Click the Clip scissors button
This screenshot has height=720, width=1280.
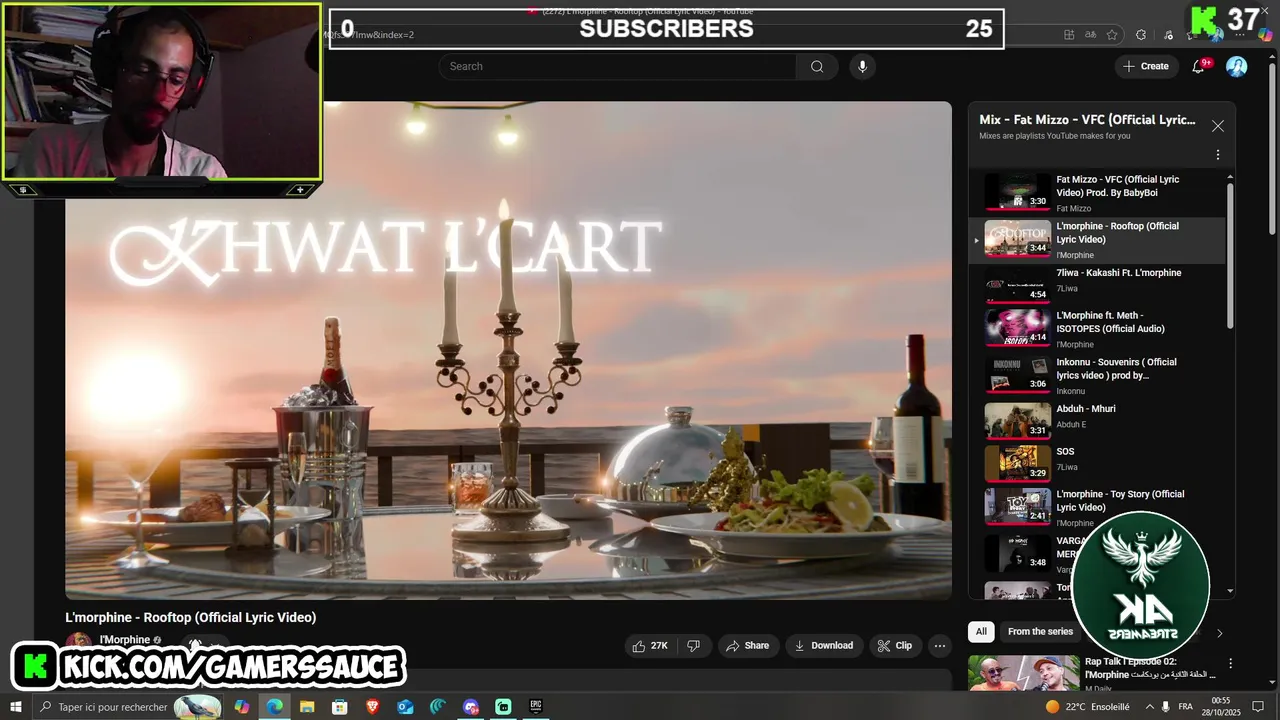[x=894, y=646]
